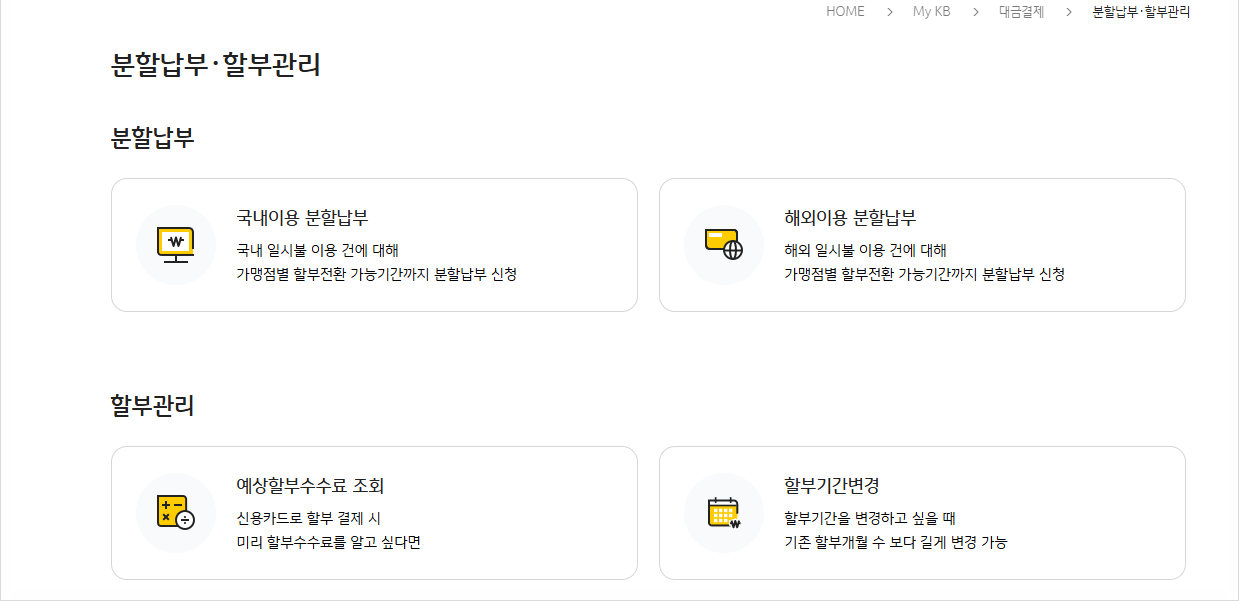Click the page title 분할납부·할부관리 heading
The height and width of the screenshot is (601, 1239).
pos(215,65)
